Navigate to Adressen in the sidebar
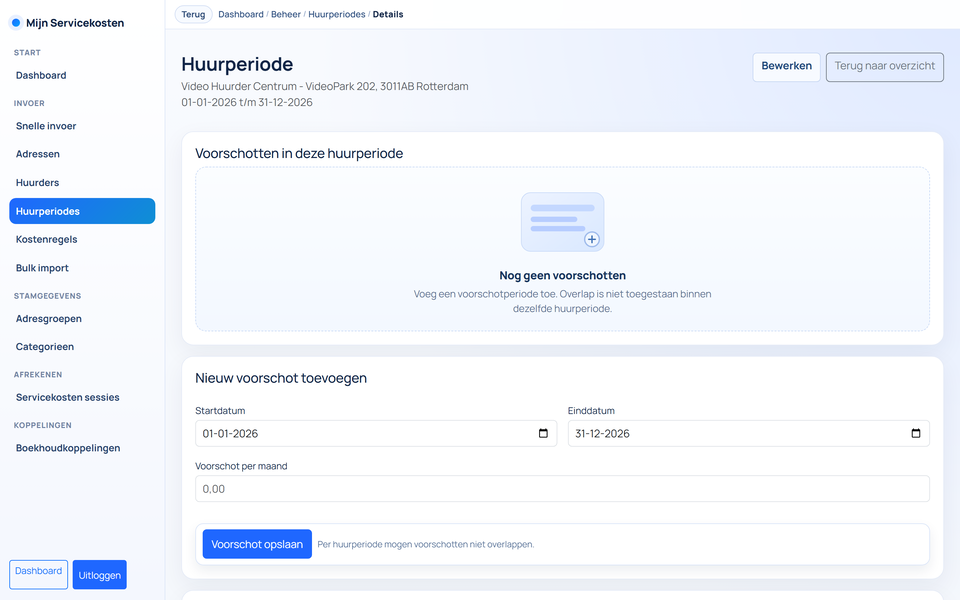 point(35,154)
